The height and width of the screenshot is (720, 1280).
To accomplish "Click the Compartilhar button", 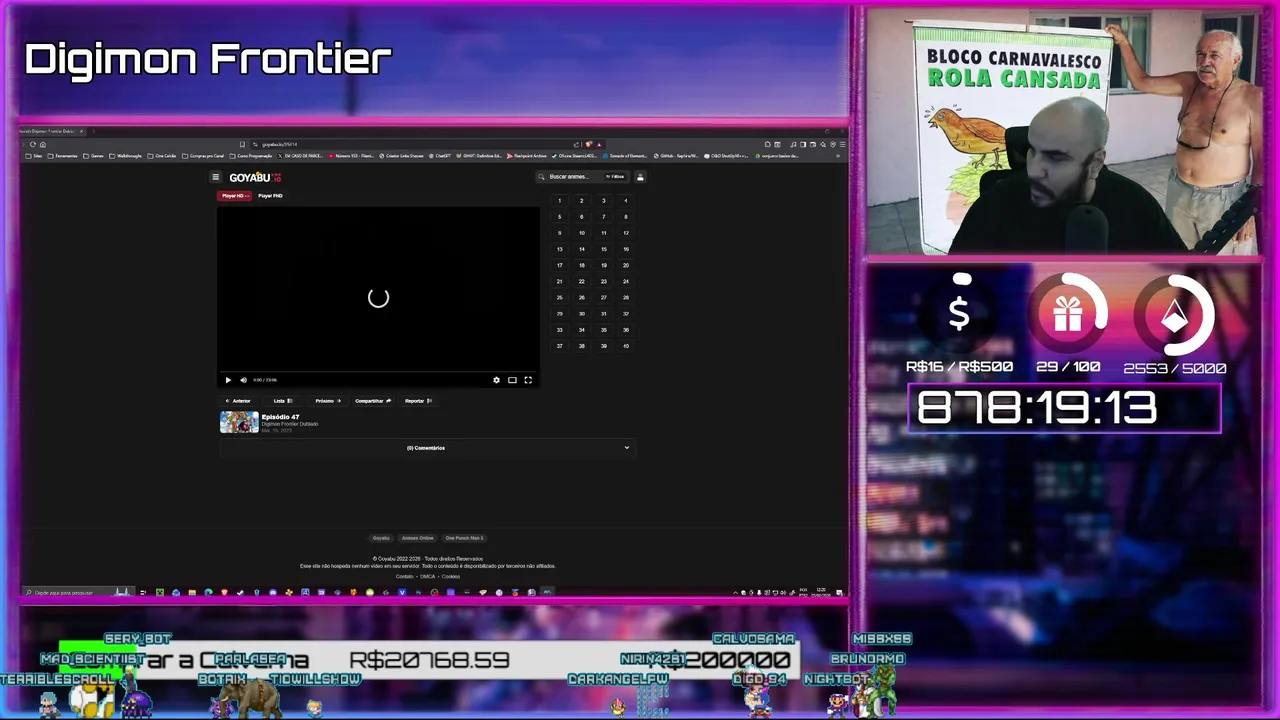I will [x=373, y=401].
